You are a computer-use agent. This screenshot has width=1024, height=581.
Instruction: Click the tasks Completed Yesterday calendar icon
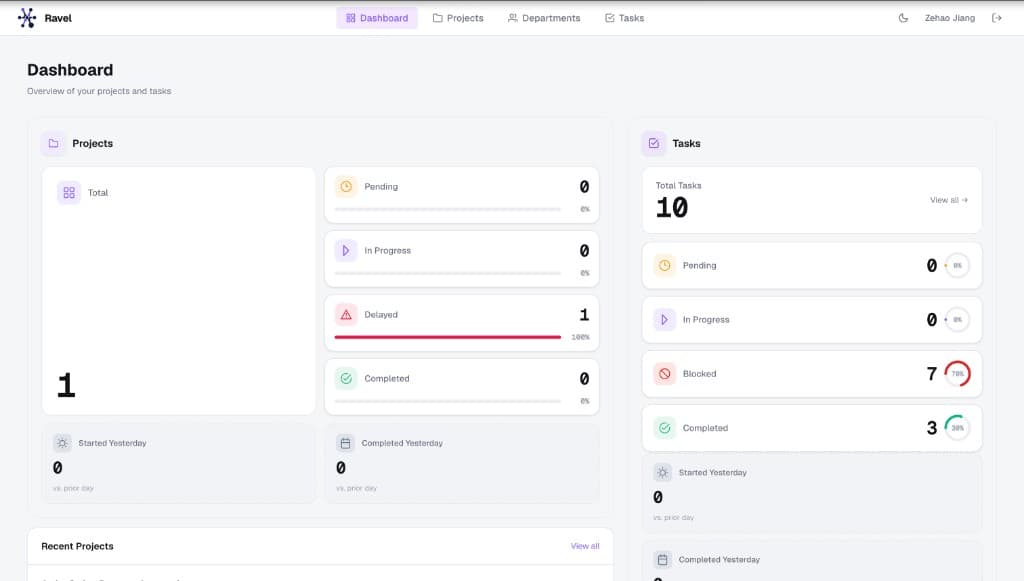point(662,560)
